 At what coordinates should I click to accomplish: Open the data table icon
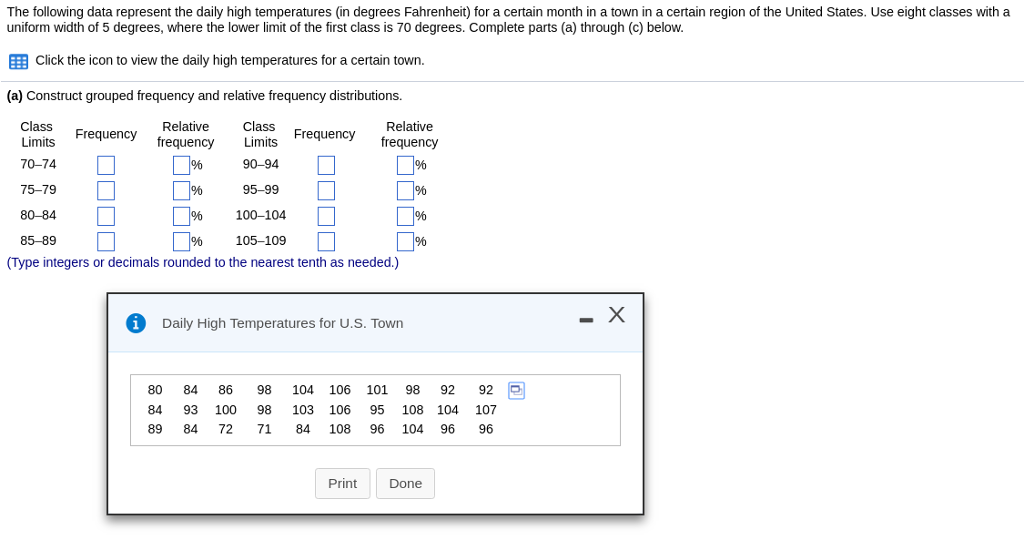click(18, 61)
